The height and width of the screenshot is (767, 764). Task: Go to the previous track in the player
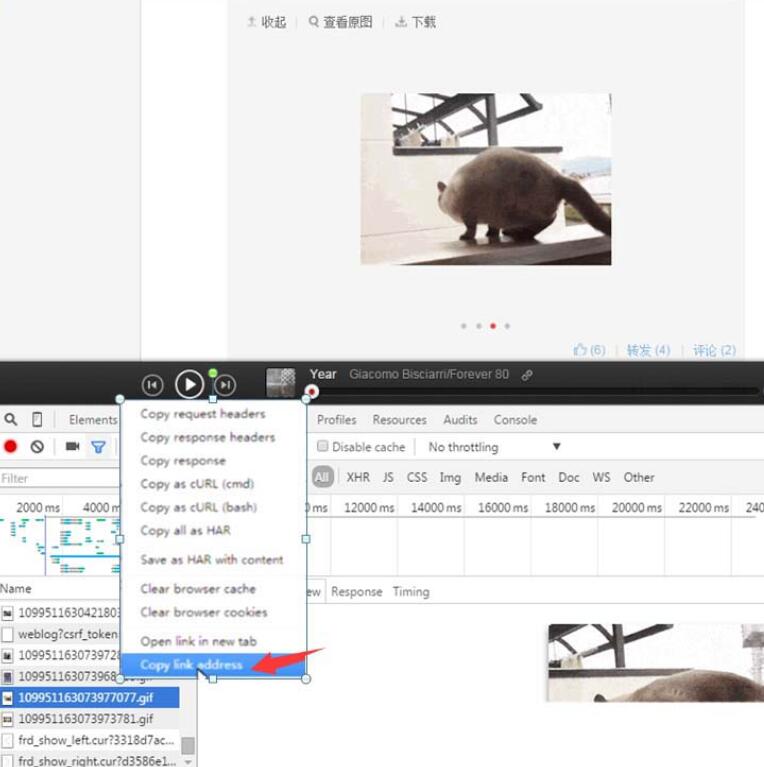click(x=152, y=385)
